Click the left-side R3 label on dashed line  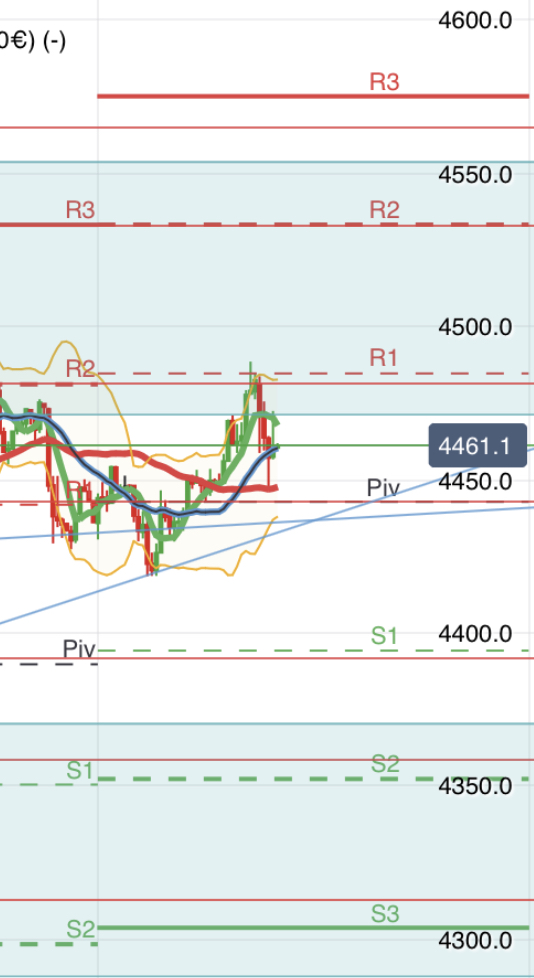tap(80, 210)
